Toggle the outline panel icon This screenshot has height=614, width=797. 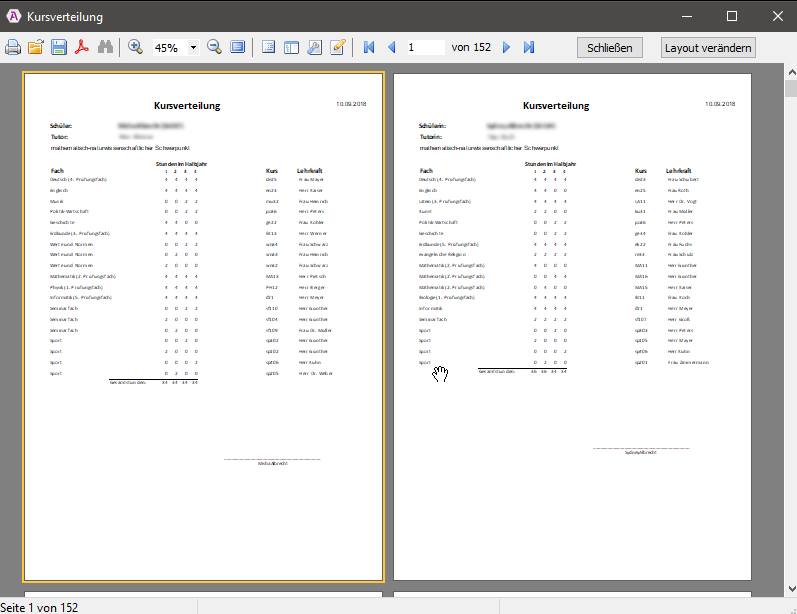268,47
